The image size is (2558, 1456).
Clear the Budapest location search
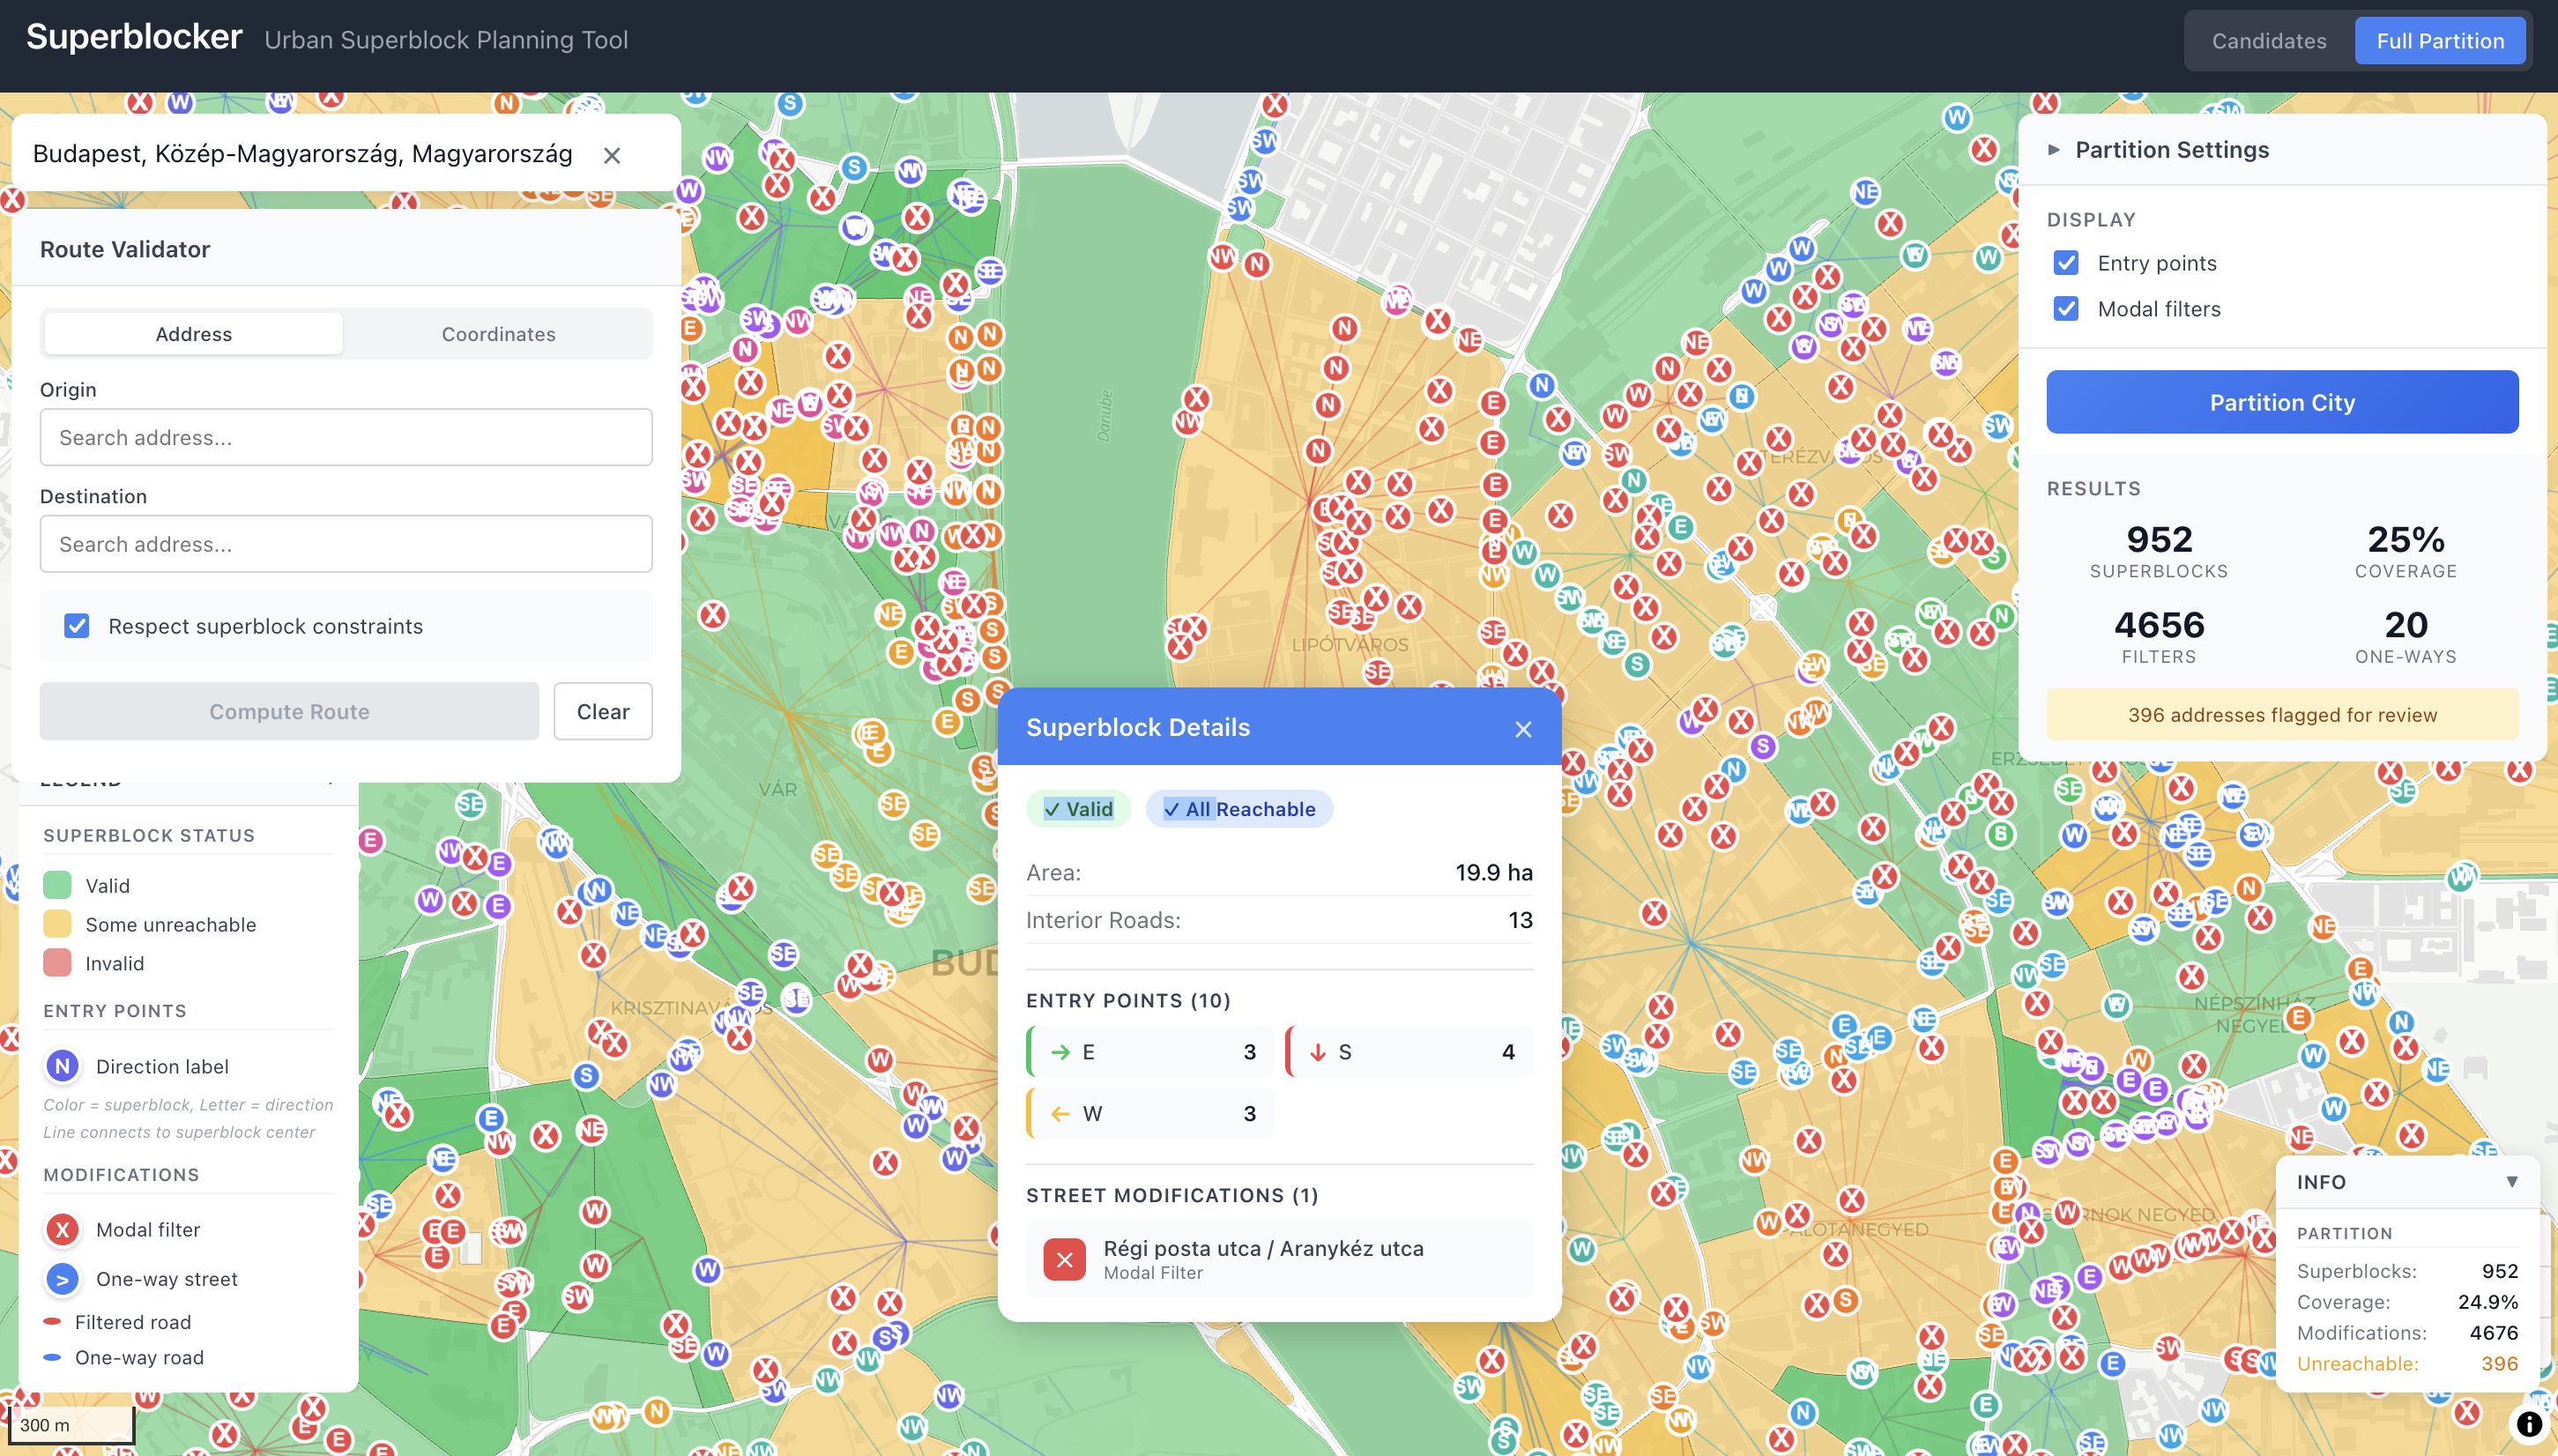tap(612, 156)
